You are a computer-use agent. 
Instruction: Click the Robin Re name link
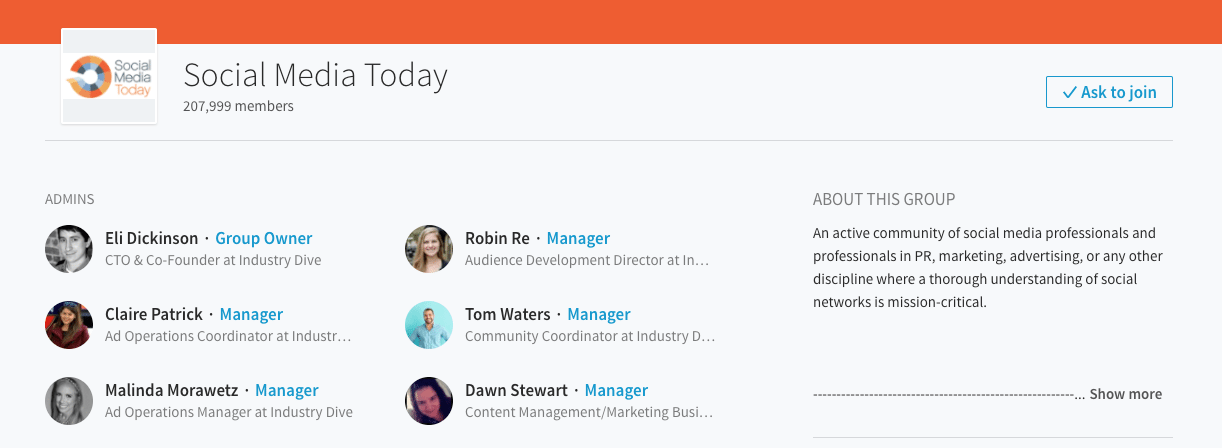tap(497, 238)
